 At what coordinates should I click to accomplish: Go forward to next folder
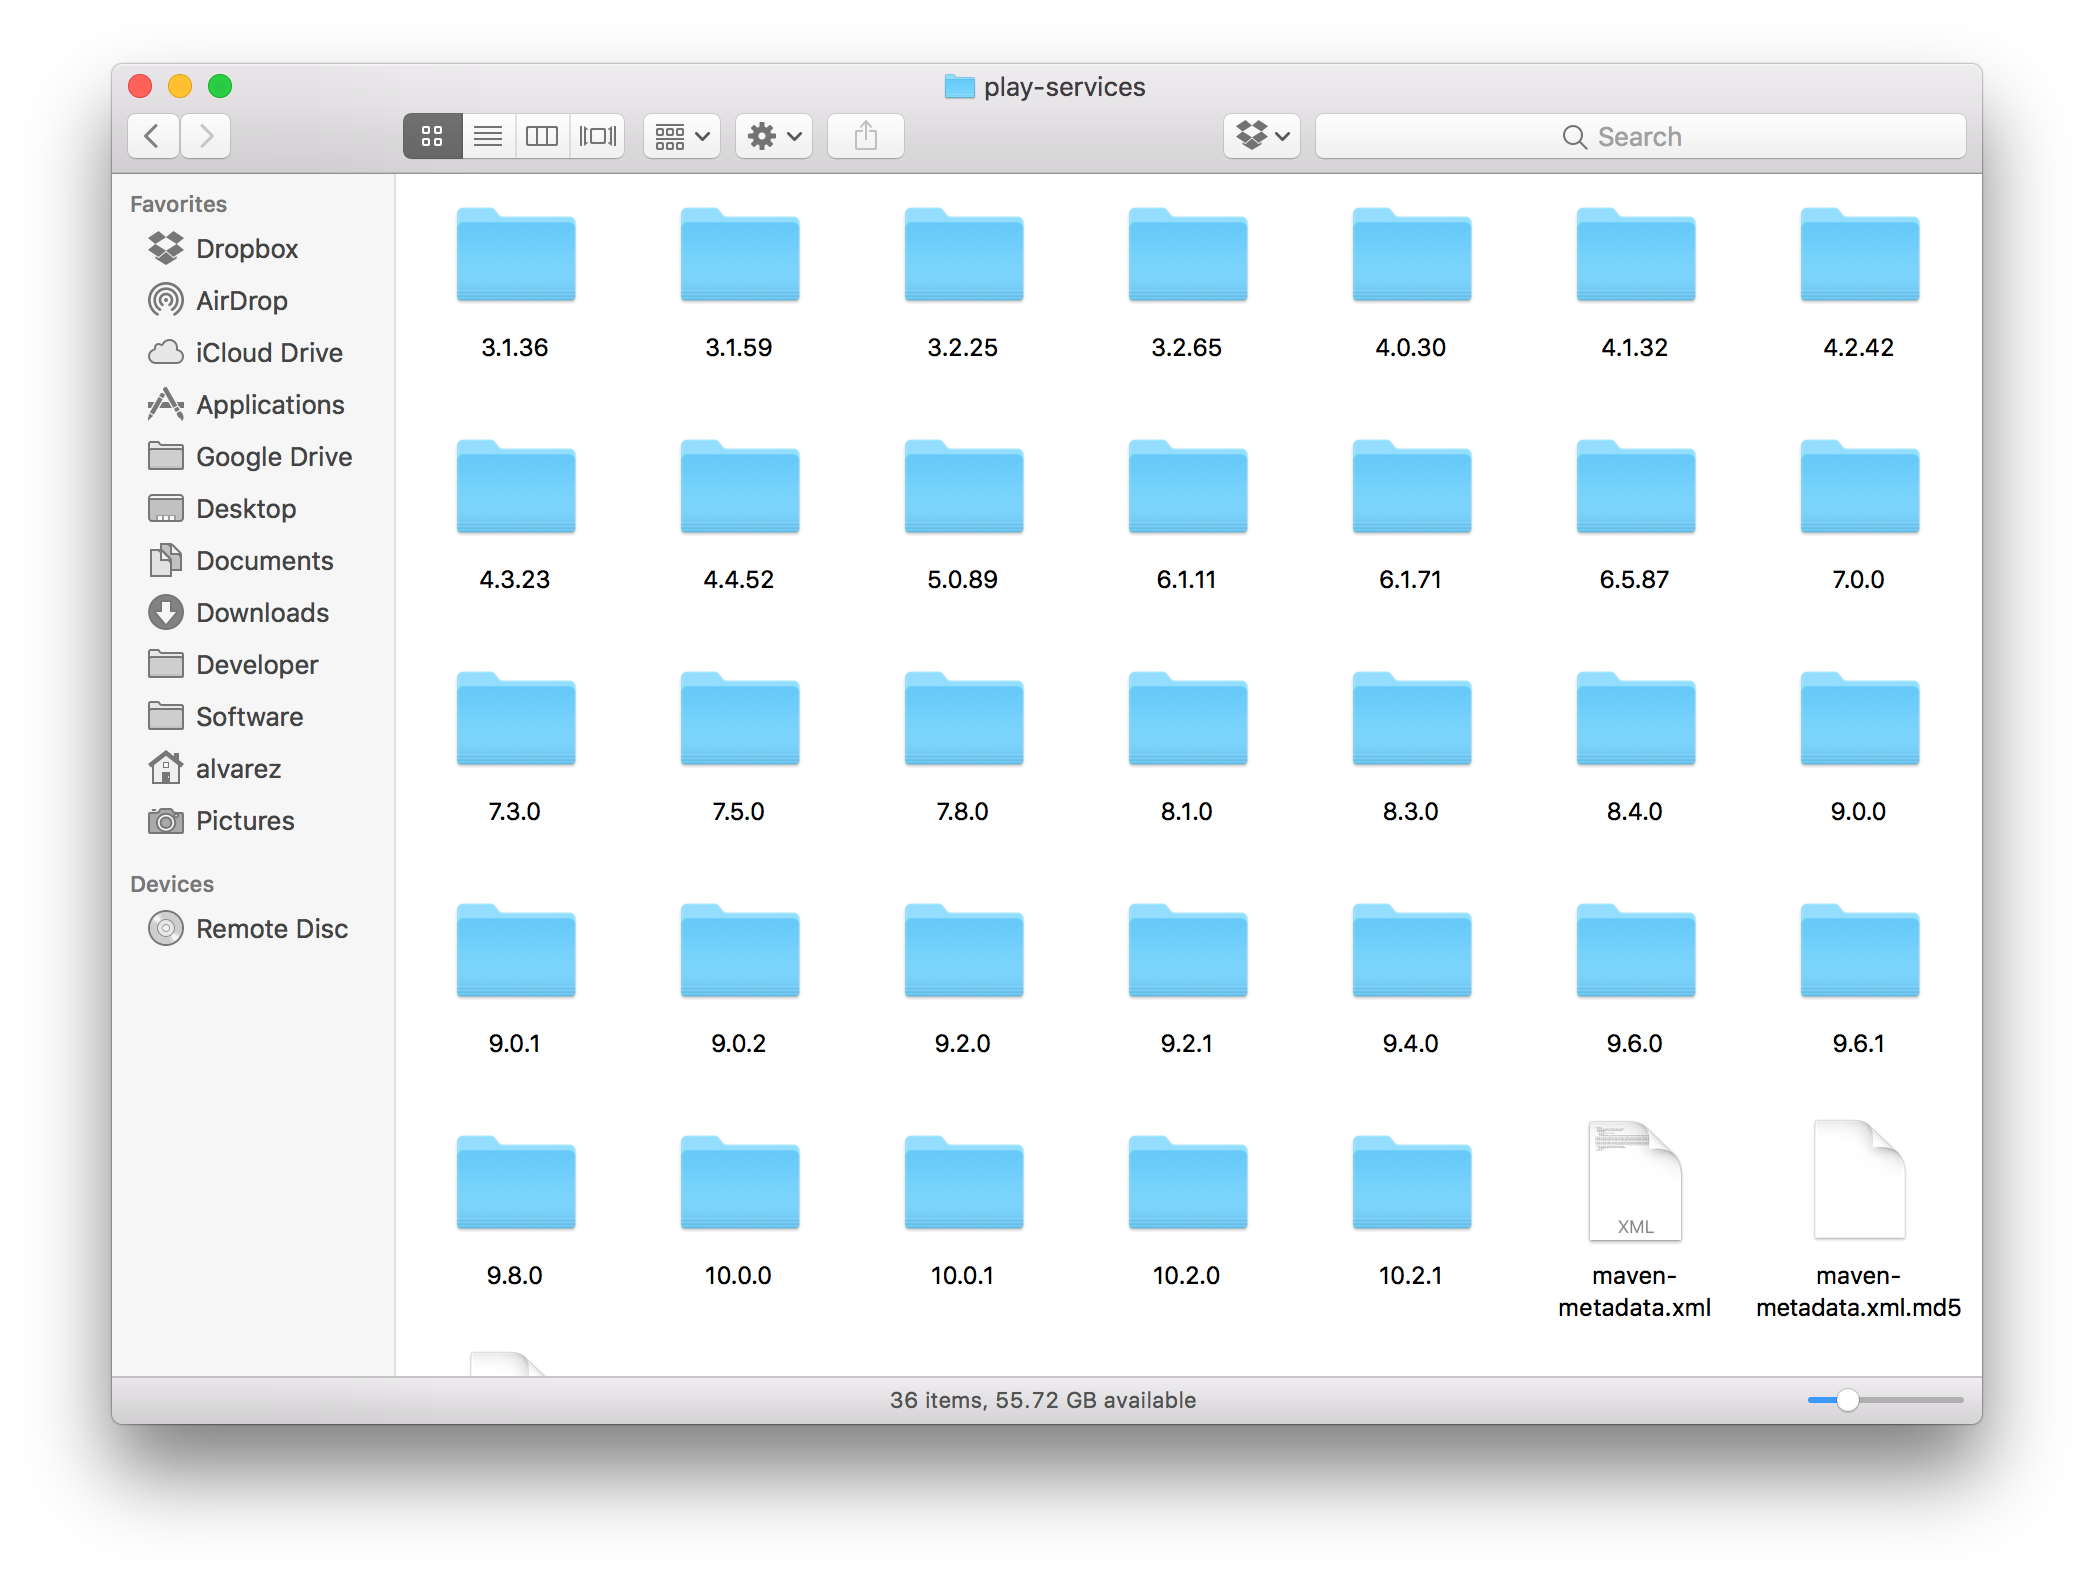click(x=206, y=136)
